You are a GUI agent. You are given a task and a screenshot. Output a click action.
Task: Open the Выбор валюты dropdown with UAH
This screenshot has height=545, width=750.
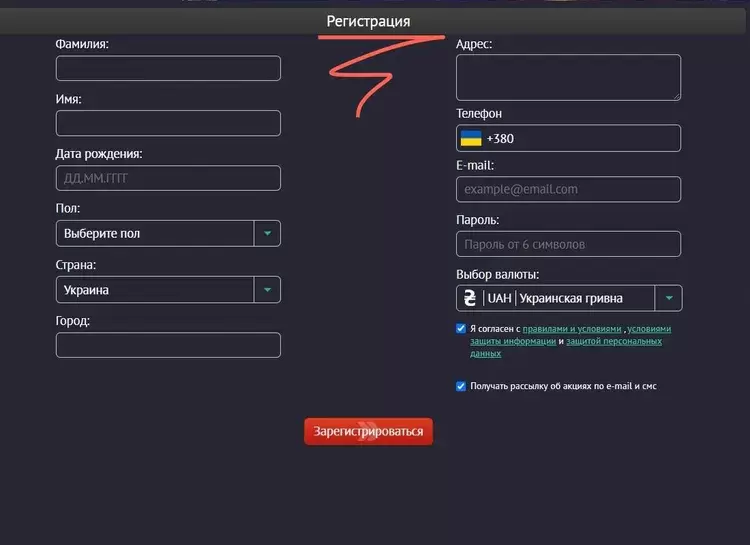[569, 298]
